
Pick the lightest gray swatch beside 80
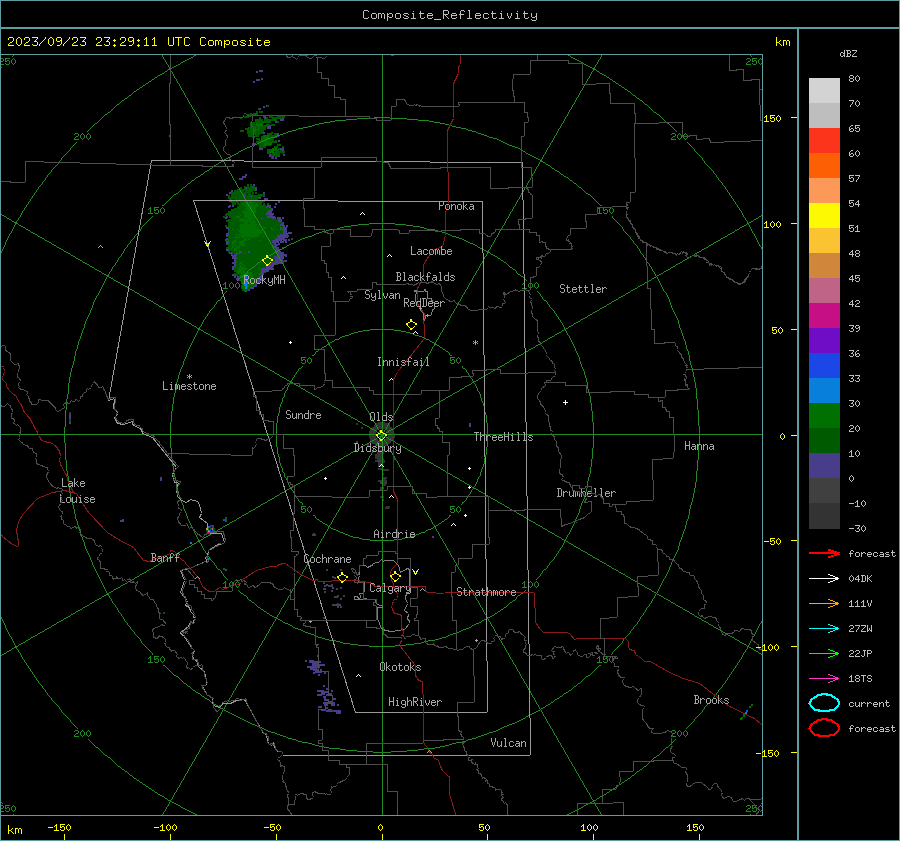tap(824, 90)
